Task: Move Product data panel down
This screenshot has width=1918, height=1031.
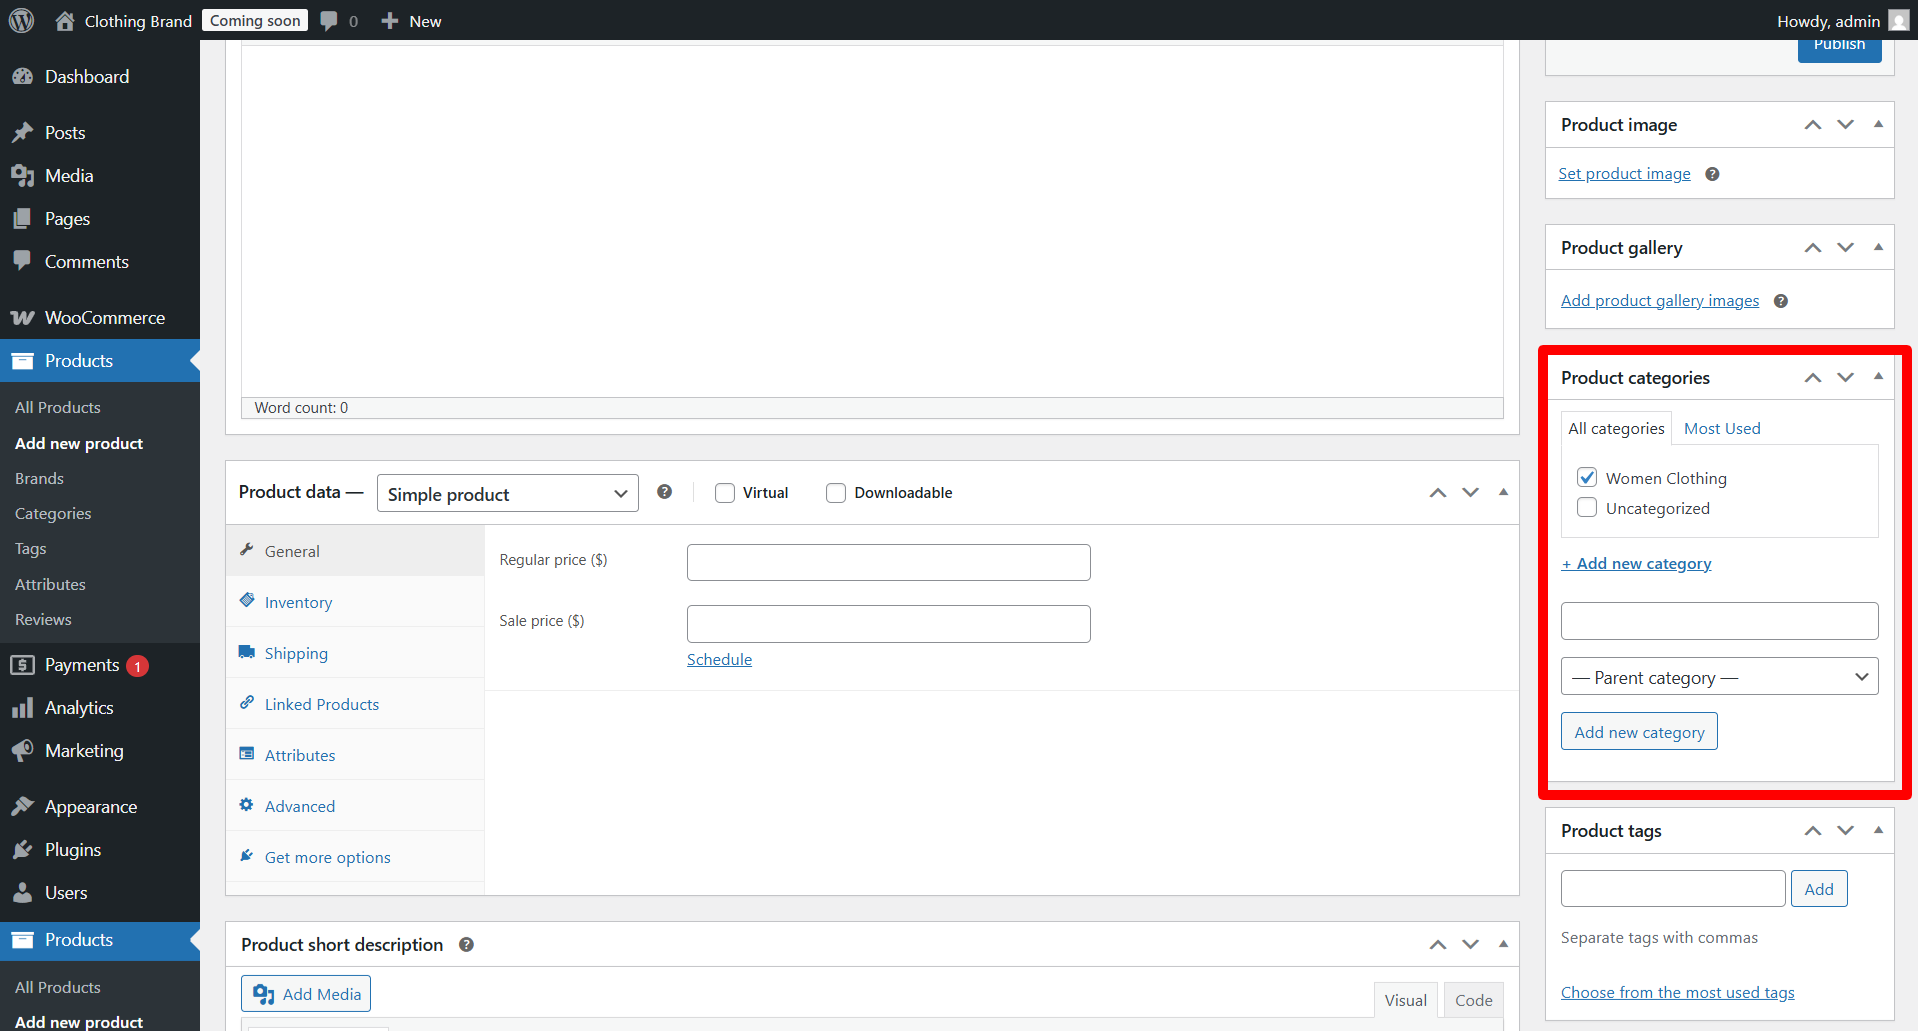Action: (x=1471, y=492)
